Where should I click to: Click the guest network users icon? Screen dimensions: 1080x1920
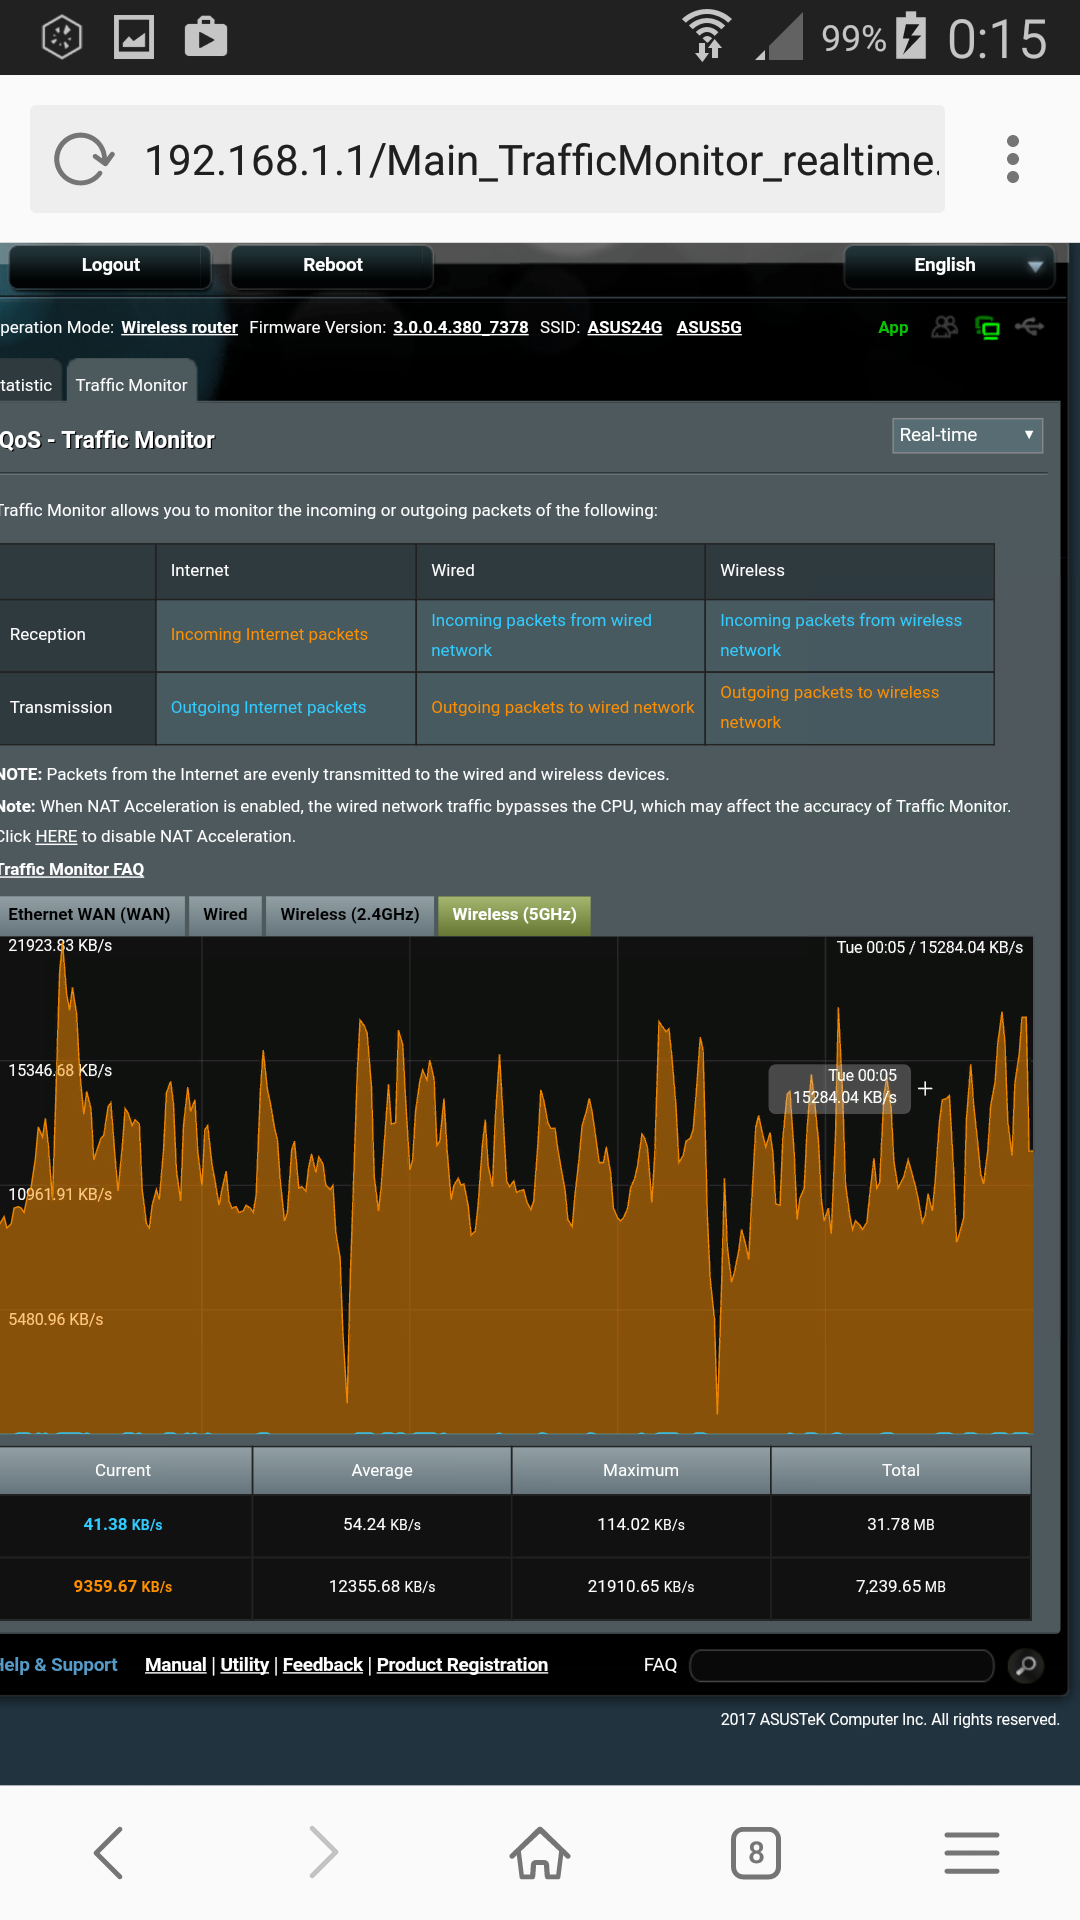pos(944,327)
